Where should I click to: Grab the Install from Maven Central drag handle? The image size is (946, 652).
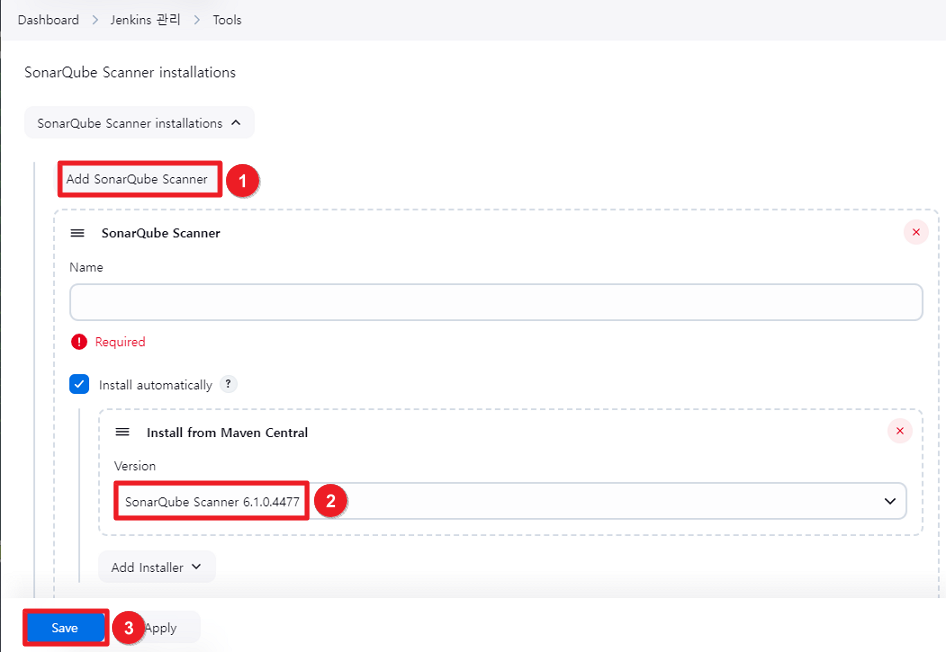point(122,432)
